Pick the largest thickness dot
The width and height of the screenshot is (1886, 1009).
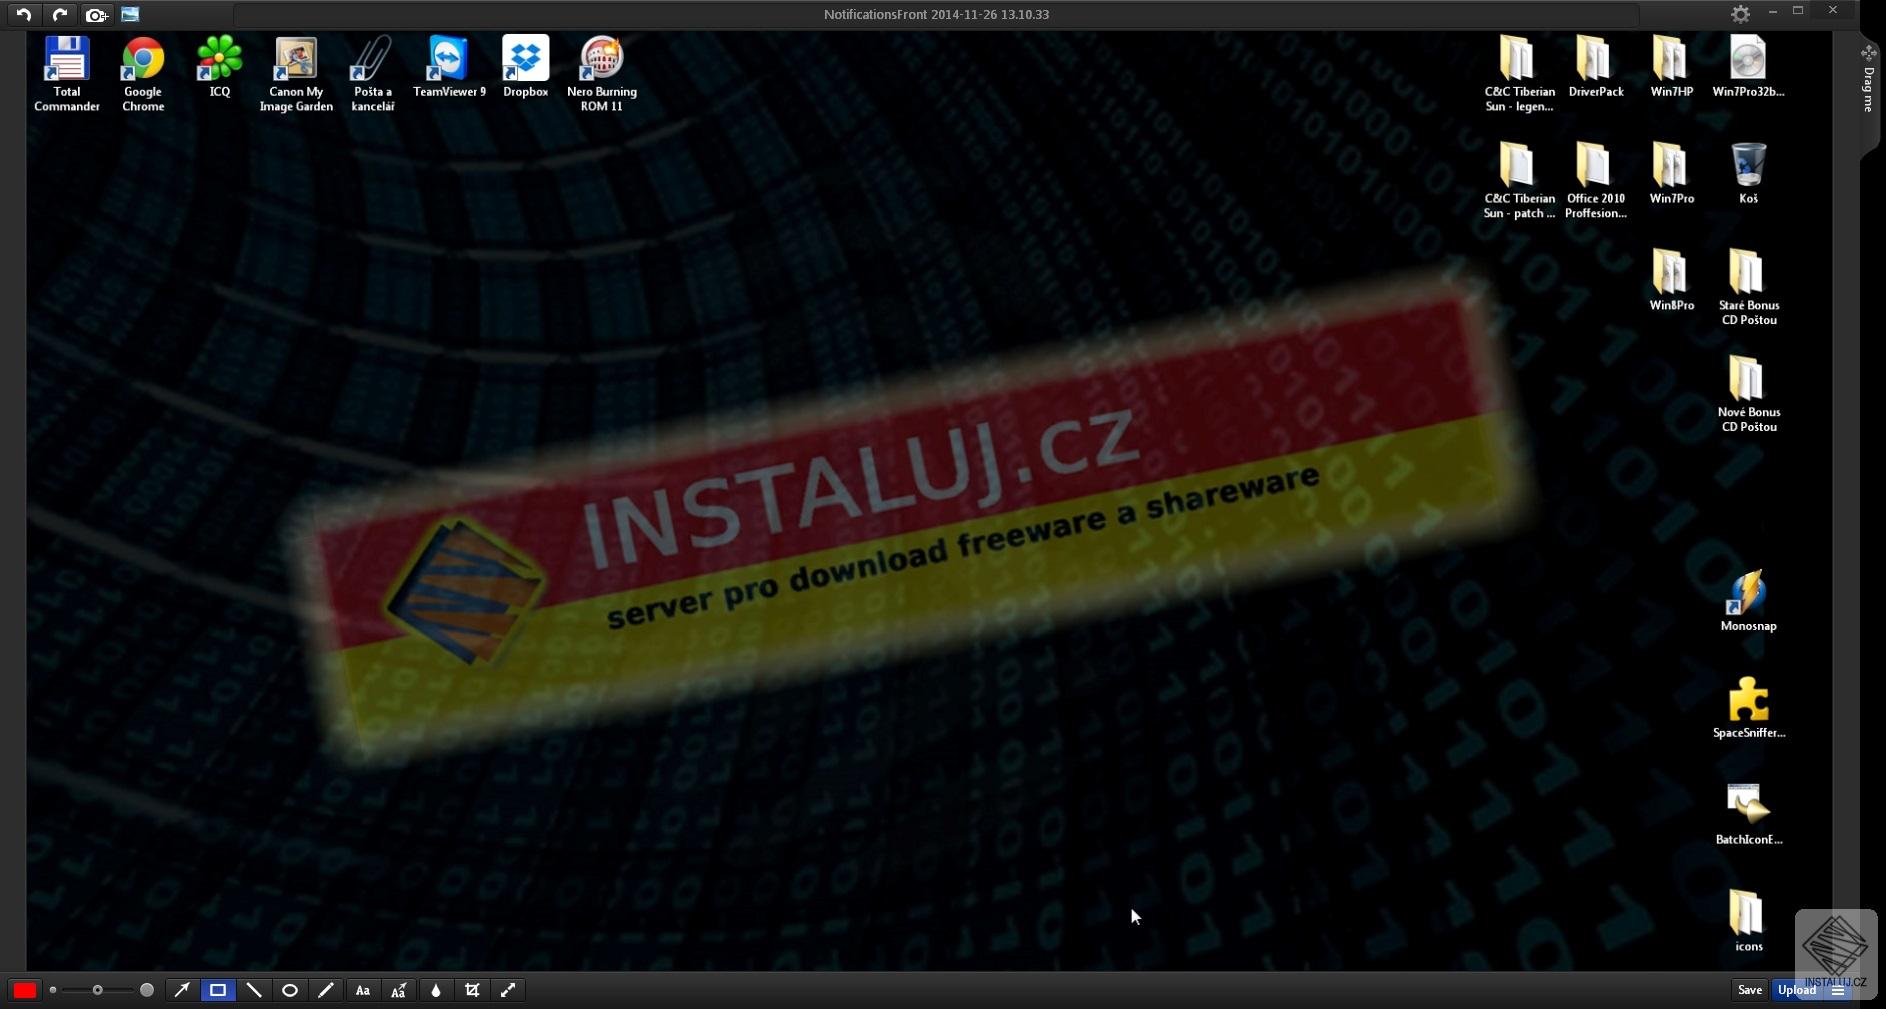pyautogui.click(x=147, y=990)
